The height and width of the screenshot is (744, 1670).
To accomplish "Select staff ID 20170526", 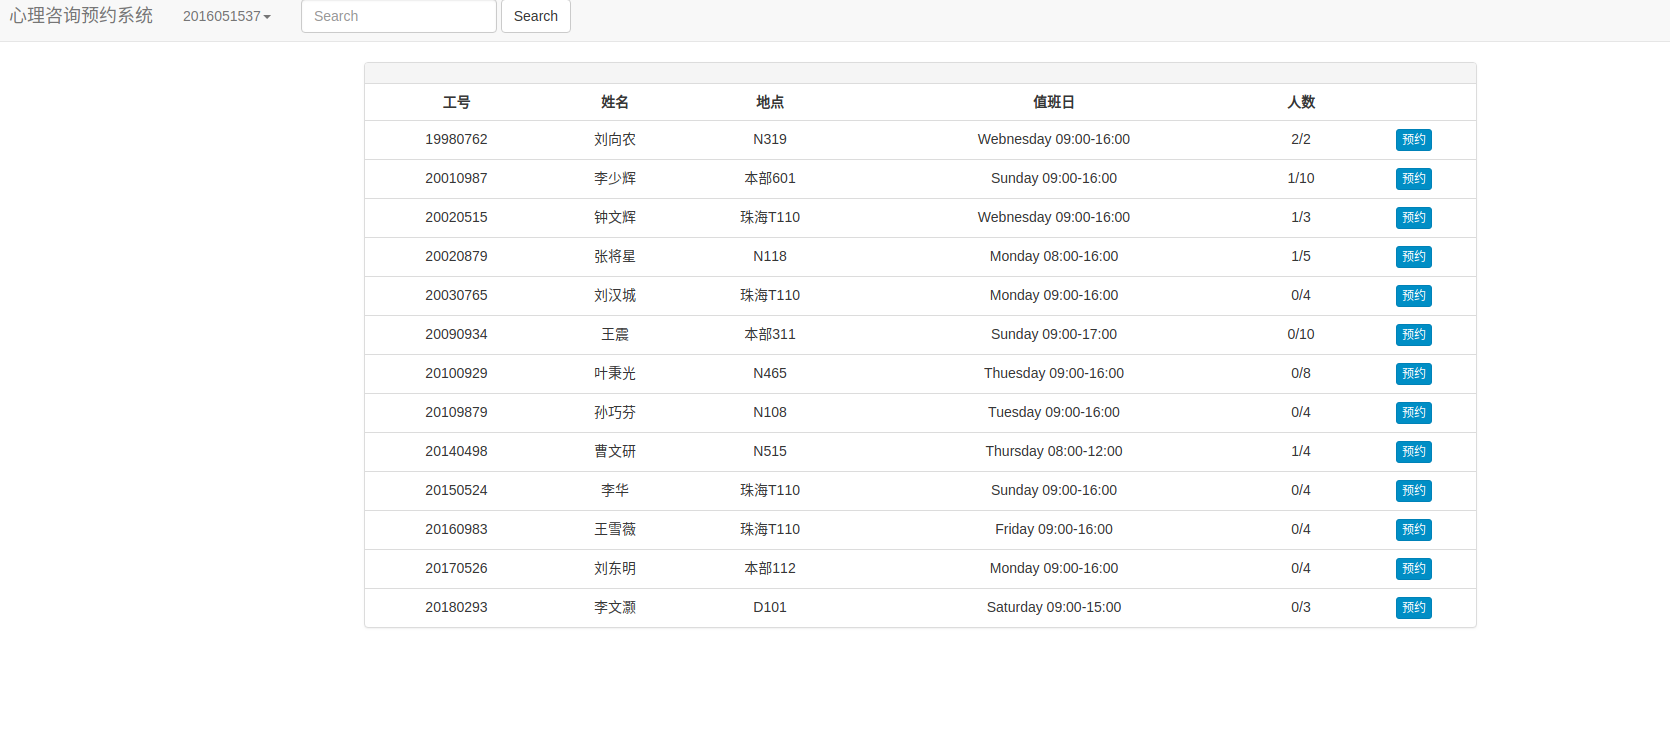I will point(456,568).
